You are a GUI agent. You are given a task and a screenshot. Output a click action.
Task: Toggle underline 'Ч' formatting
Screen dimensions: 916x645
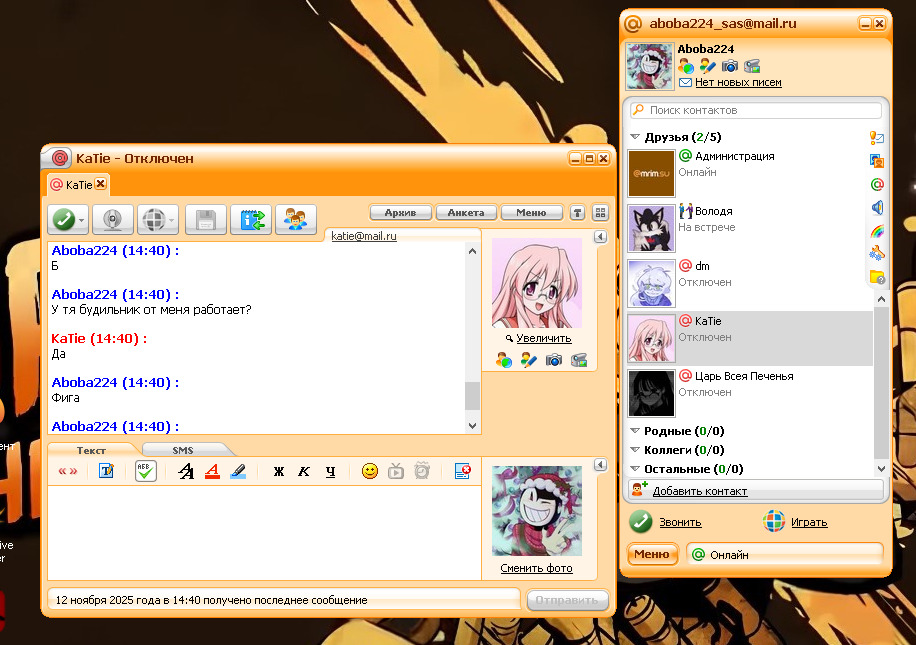pos(331,471)
